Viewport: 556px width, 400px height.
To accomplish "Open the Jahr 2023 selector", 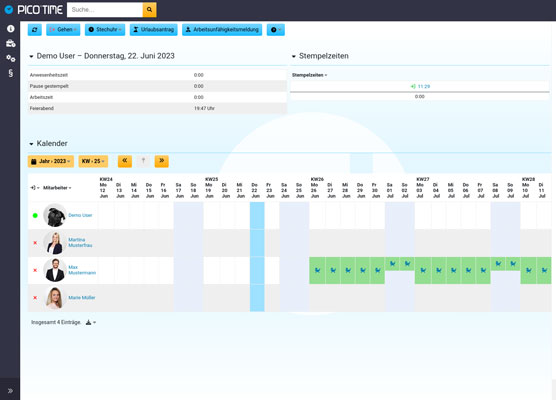I will pos(51,161).
